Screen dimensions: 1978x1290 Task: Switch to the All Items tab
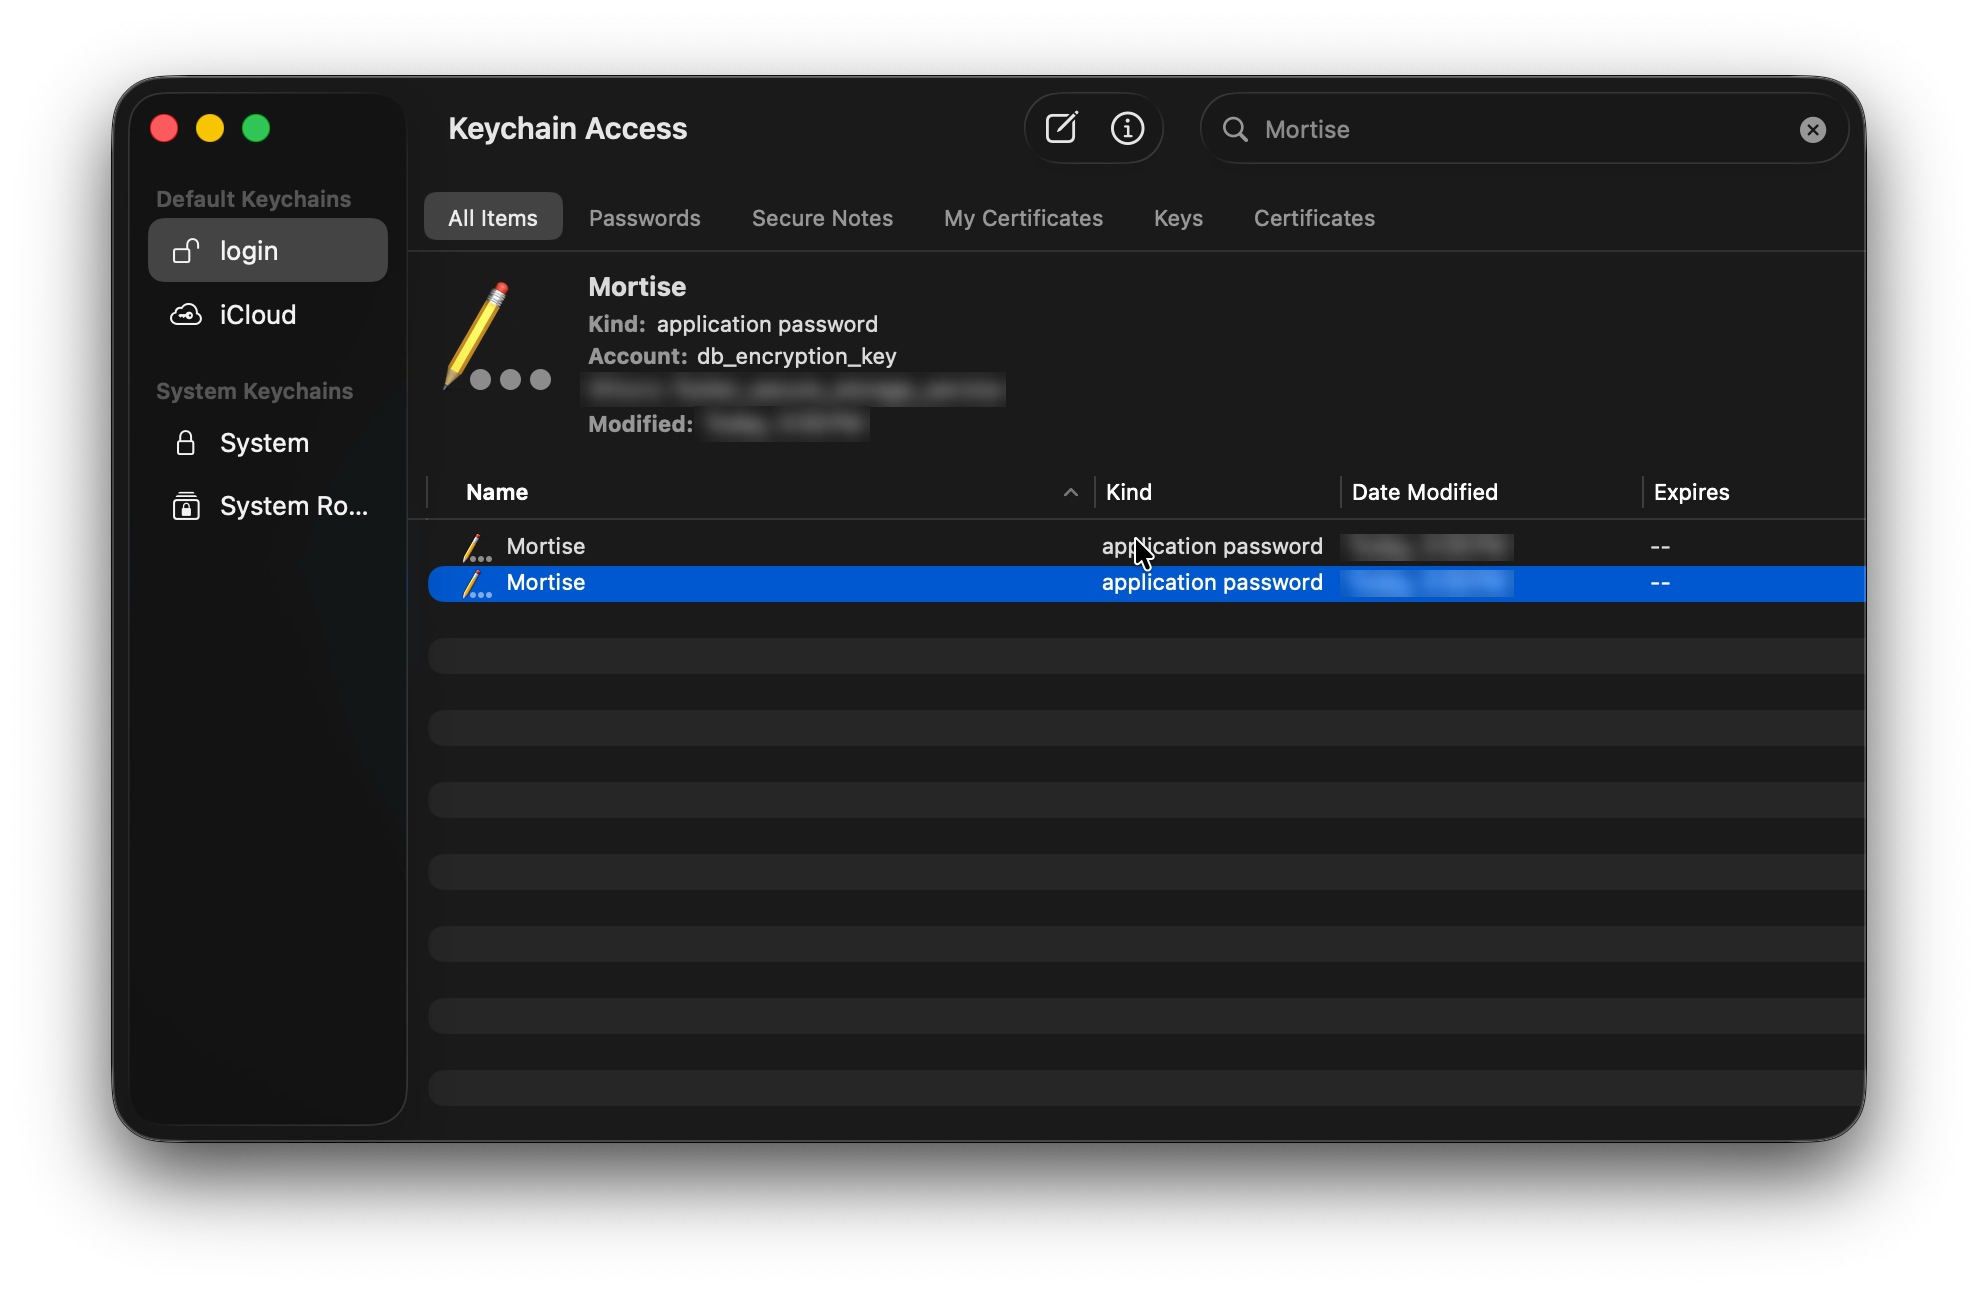(493, 217)
